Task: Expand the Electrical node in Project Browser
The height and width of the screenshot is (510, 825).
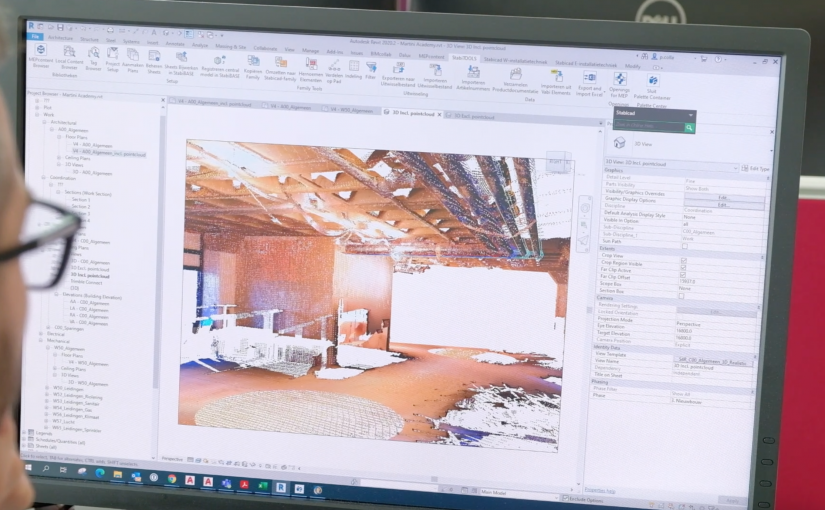Action: click(x=41, y=334)
